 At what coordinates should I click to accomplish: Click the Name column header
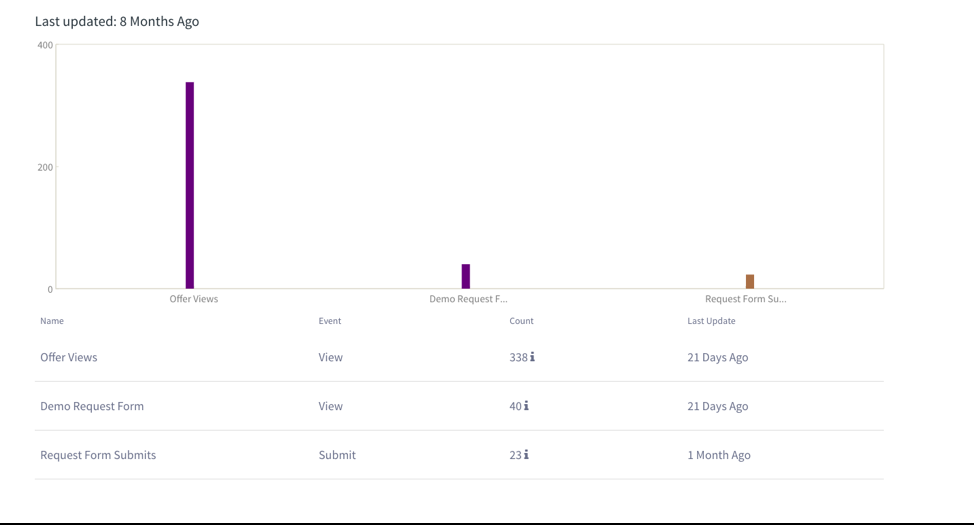pos(52,321)
